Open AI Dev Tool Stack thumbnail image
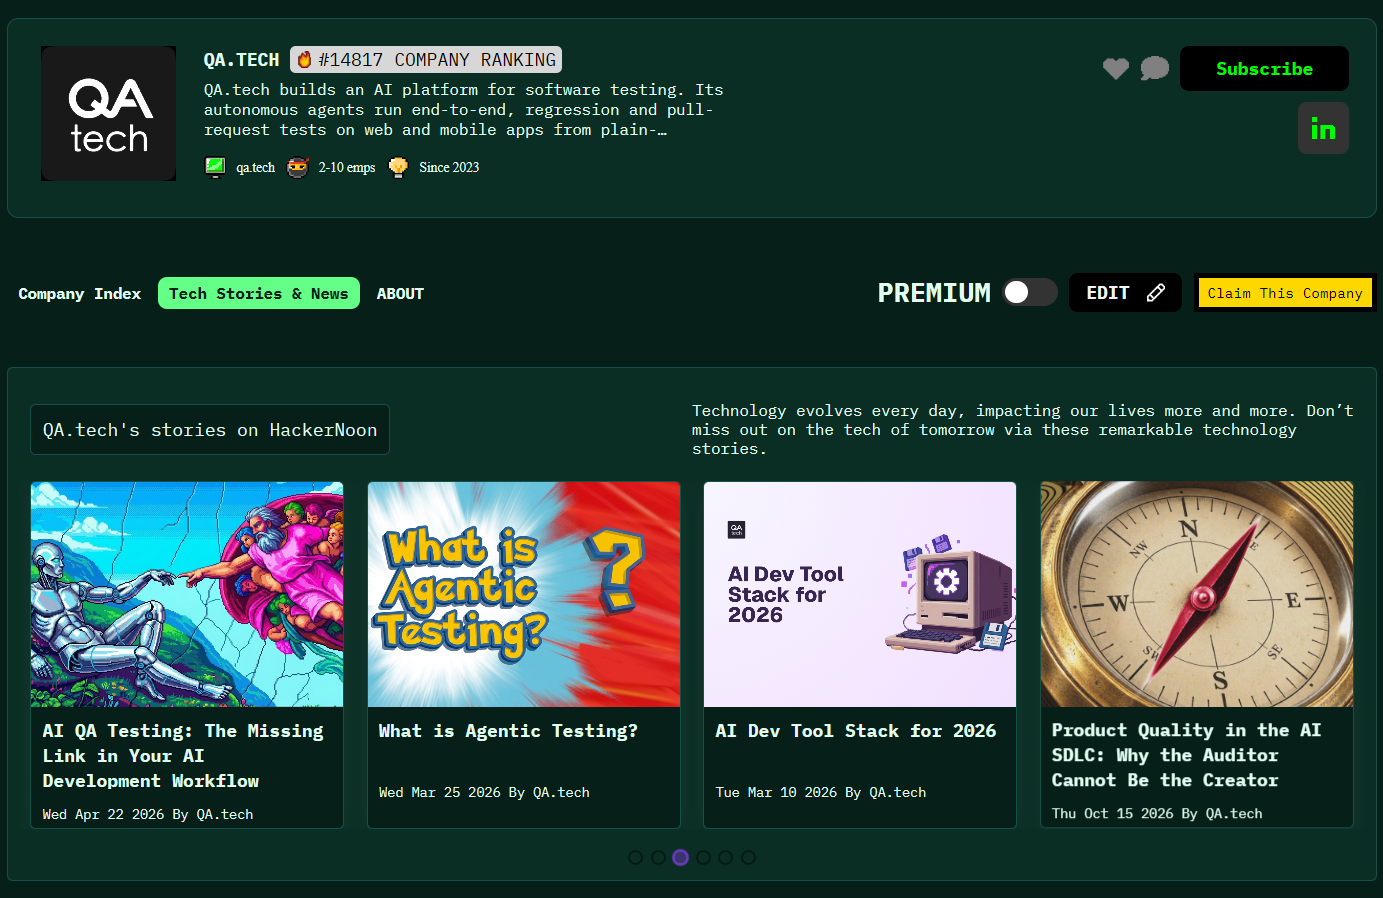The height and width of the screenshot is (898, 1383). (x=860, y=594)
